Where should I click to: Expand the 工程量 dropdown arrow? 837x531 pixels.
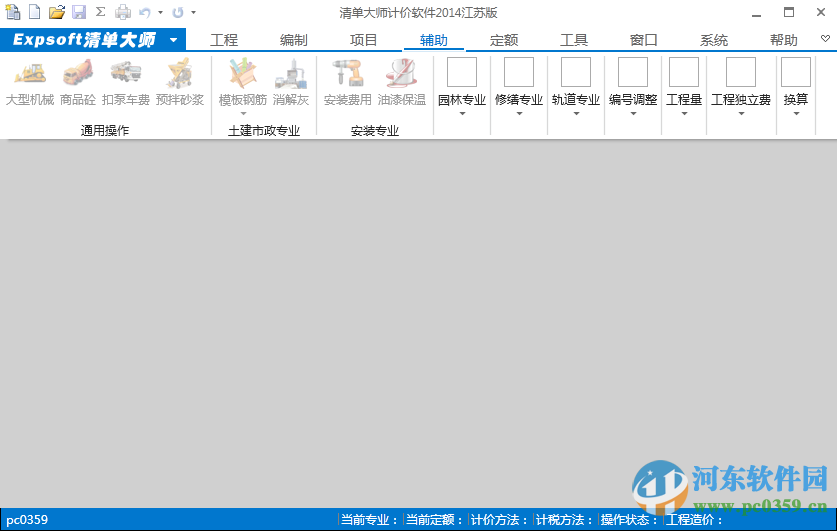[684, 114]
